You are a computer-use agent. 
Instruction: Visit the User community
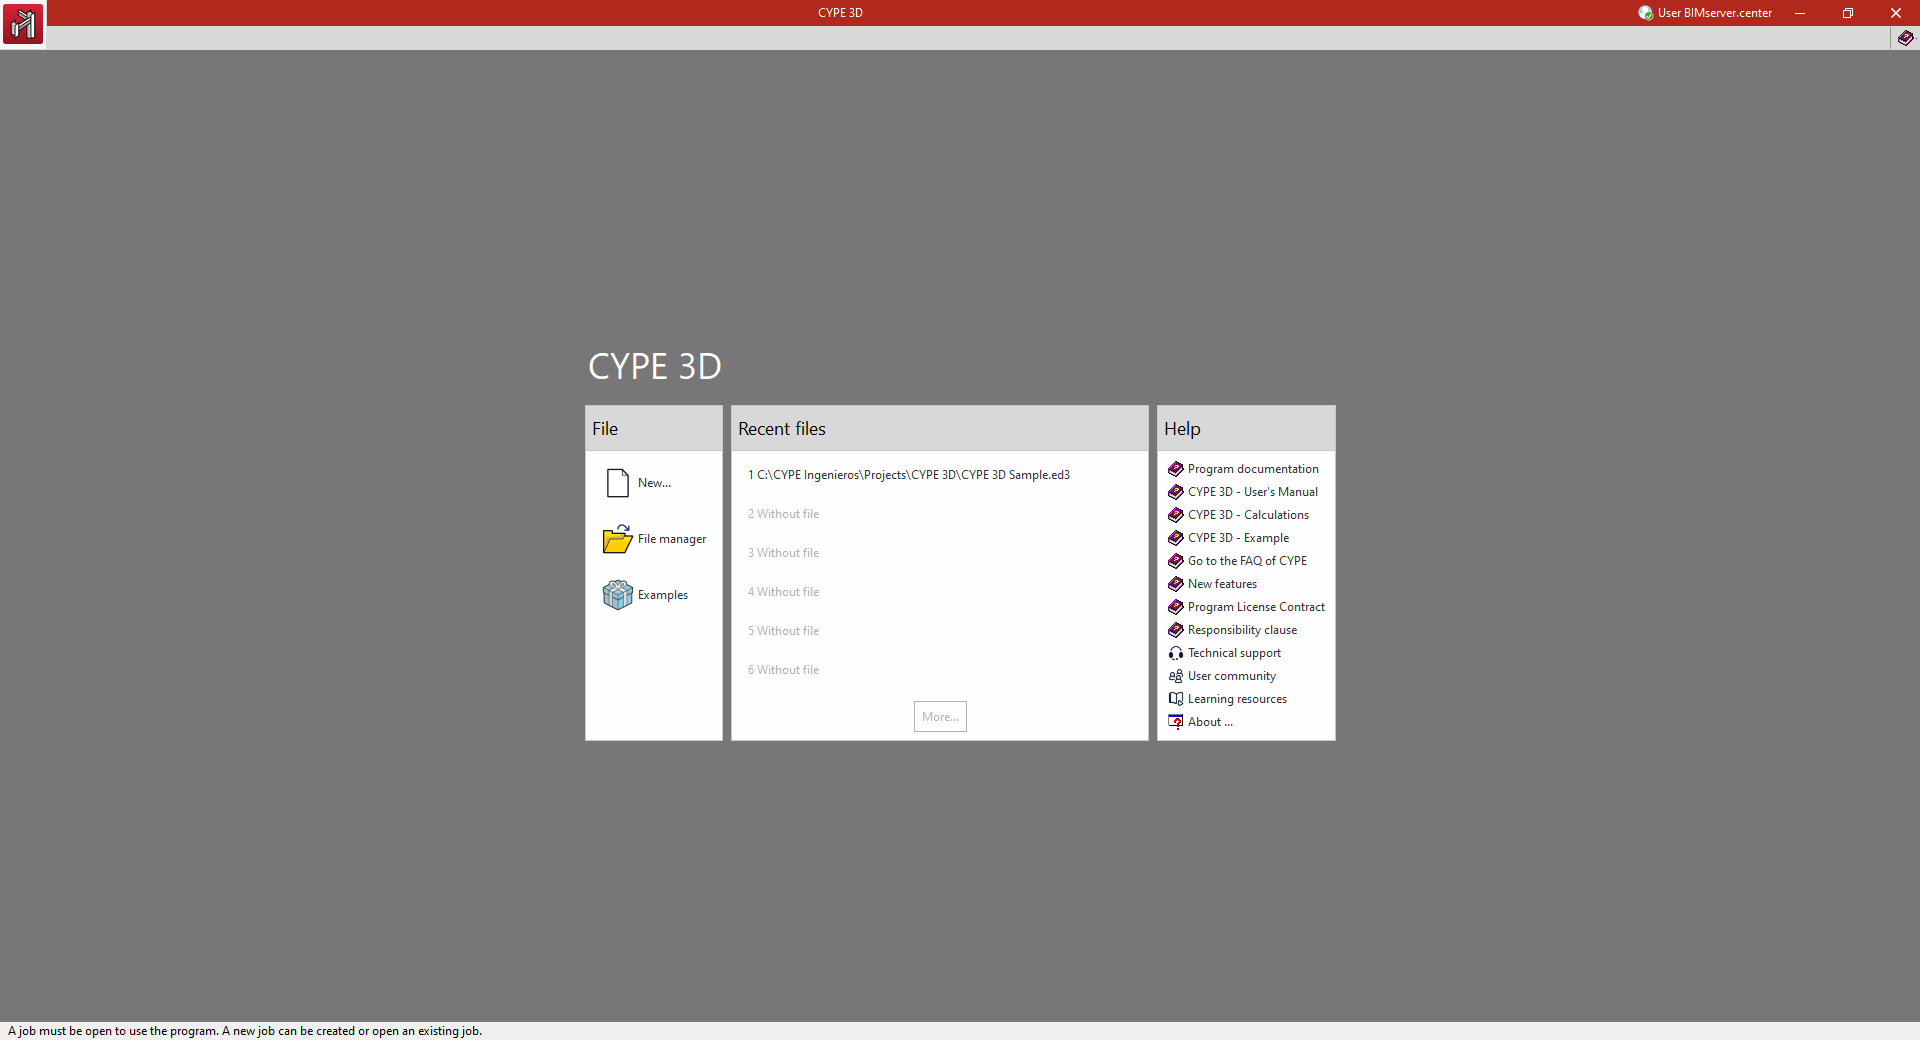point(1232,676)
